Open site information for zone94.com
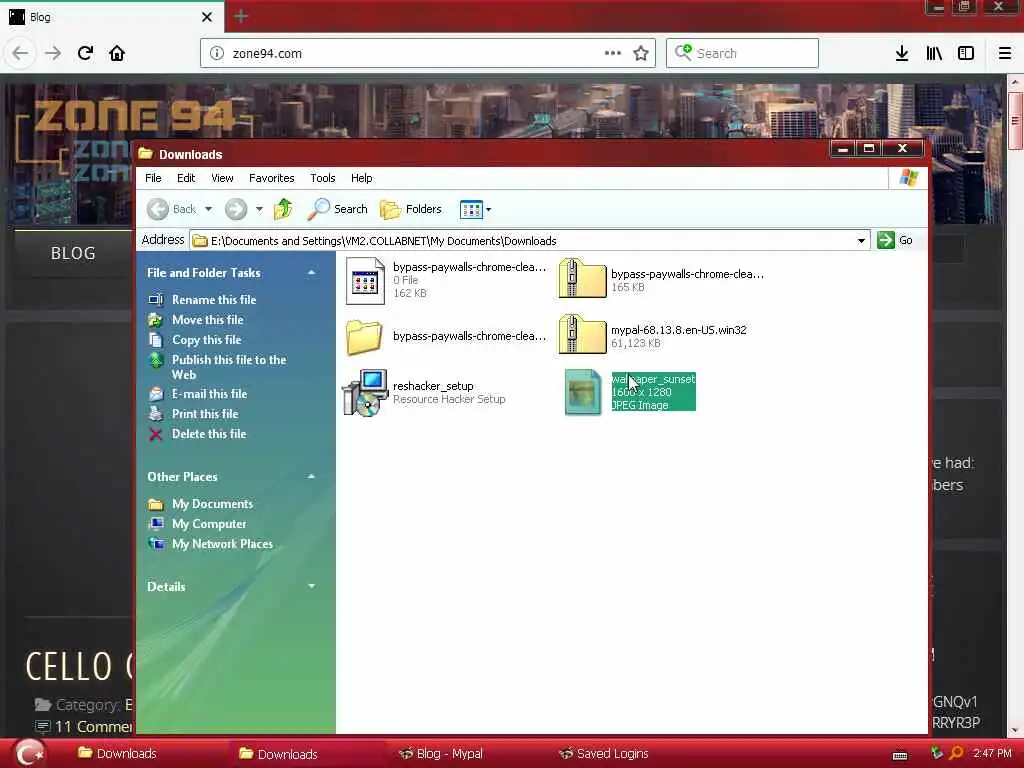This screenshot has width=1024, height=768. pyautogui.click(x=217, y=53)
